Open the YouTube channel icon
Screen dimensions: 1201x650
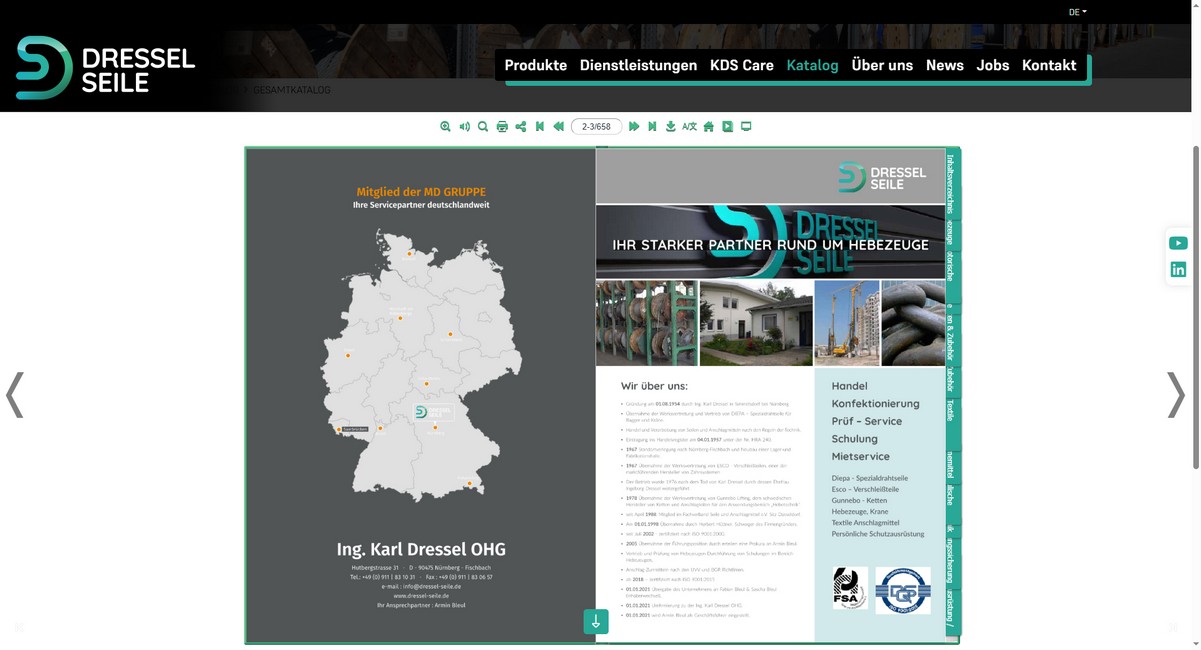[1178, 243]
